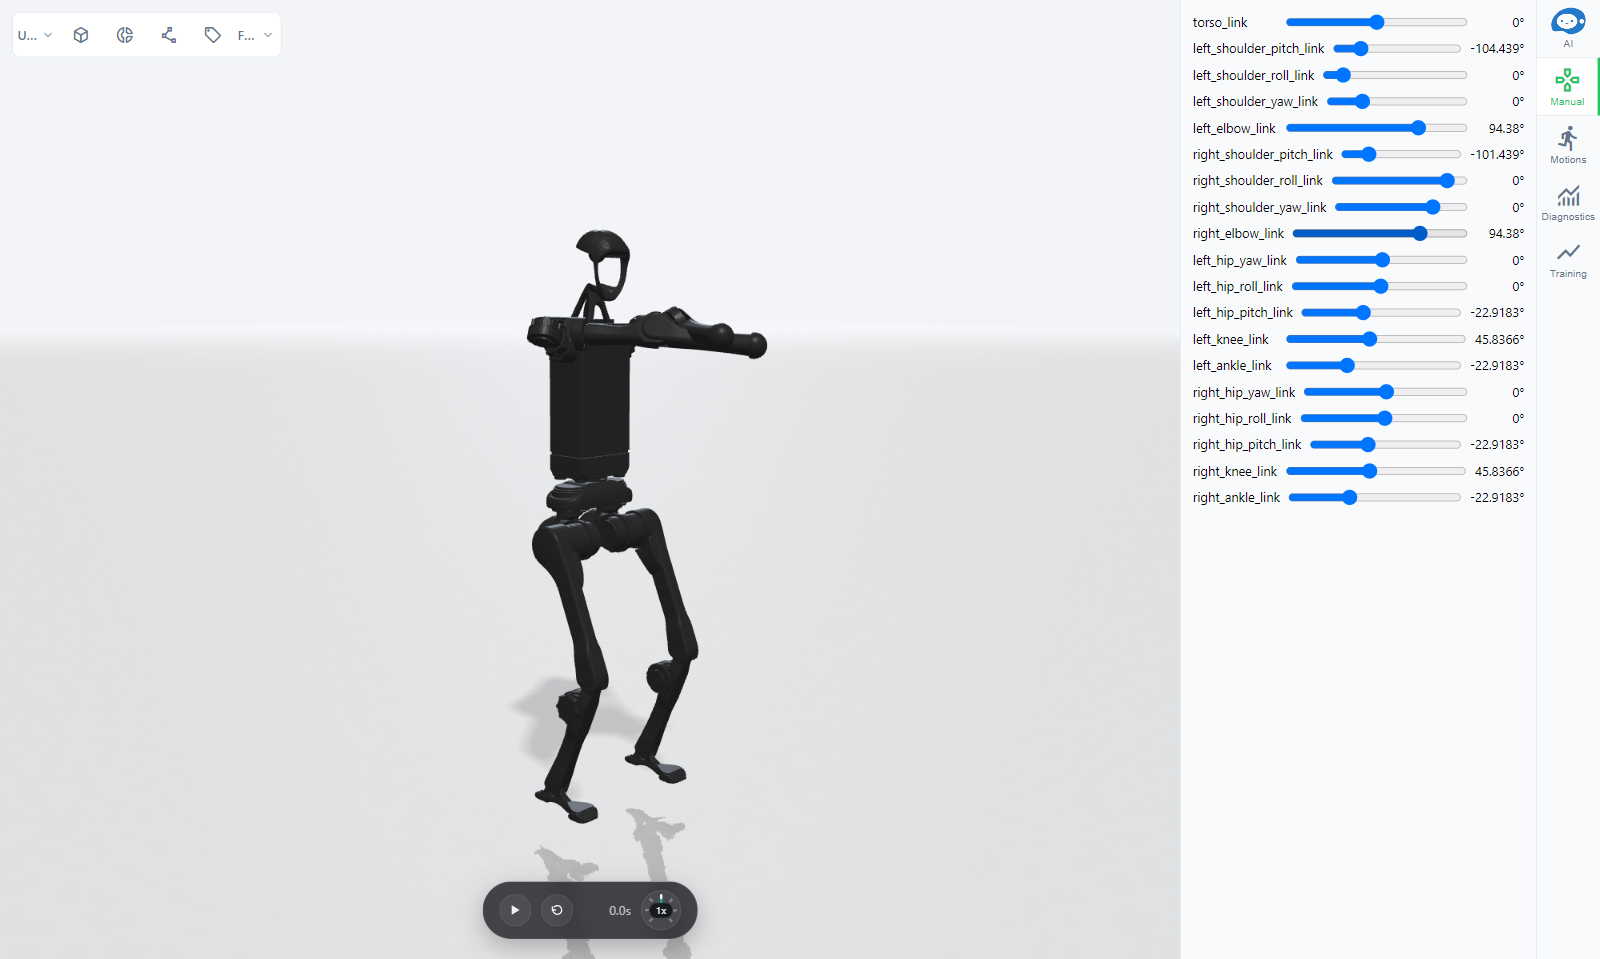Open the "F..." dropdown in the top toolbar
This screenshot has height=959, width=1600.
click(255, 35)
